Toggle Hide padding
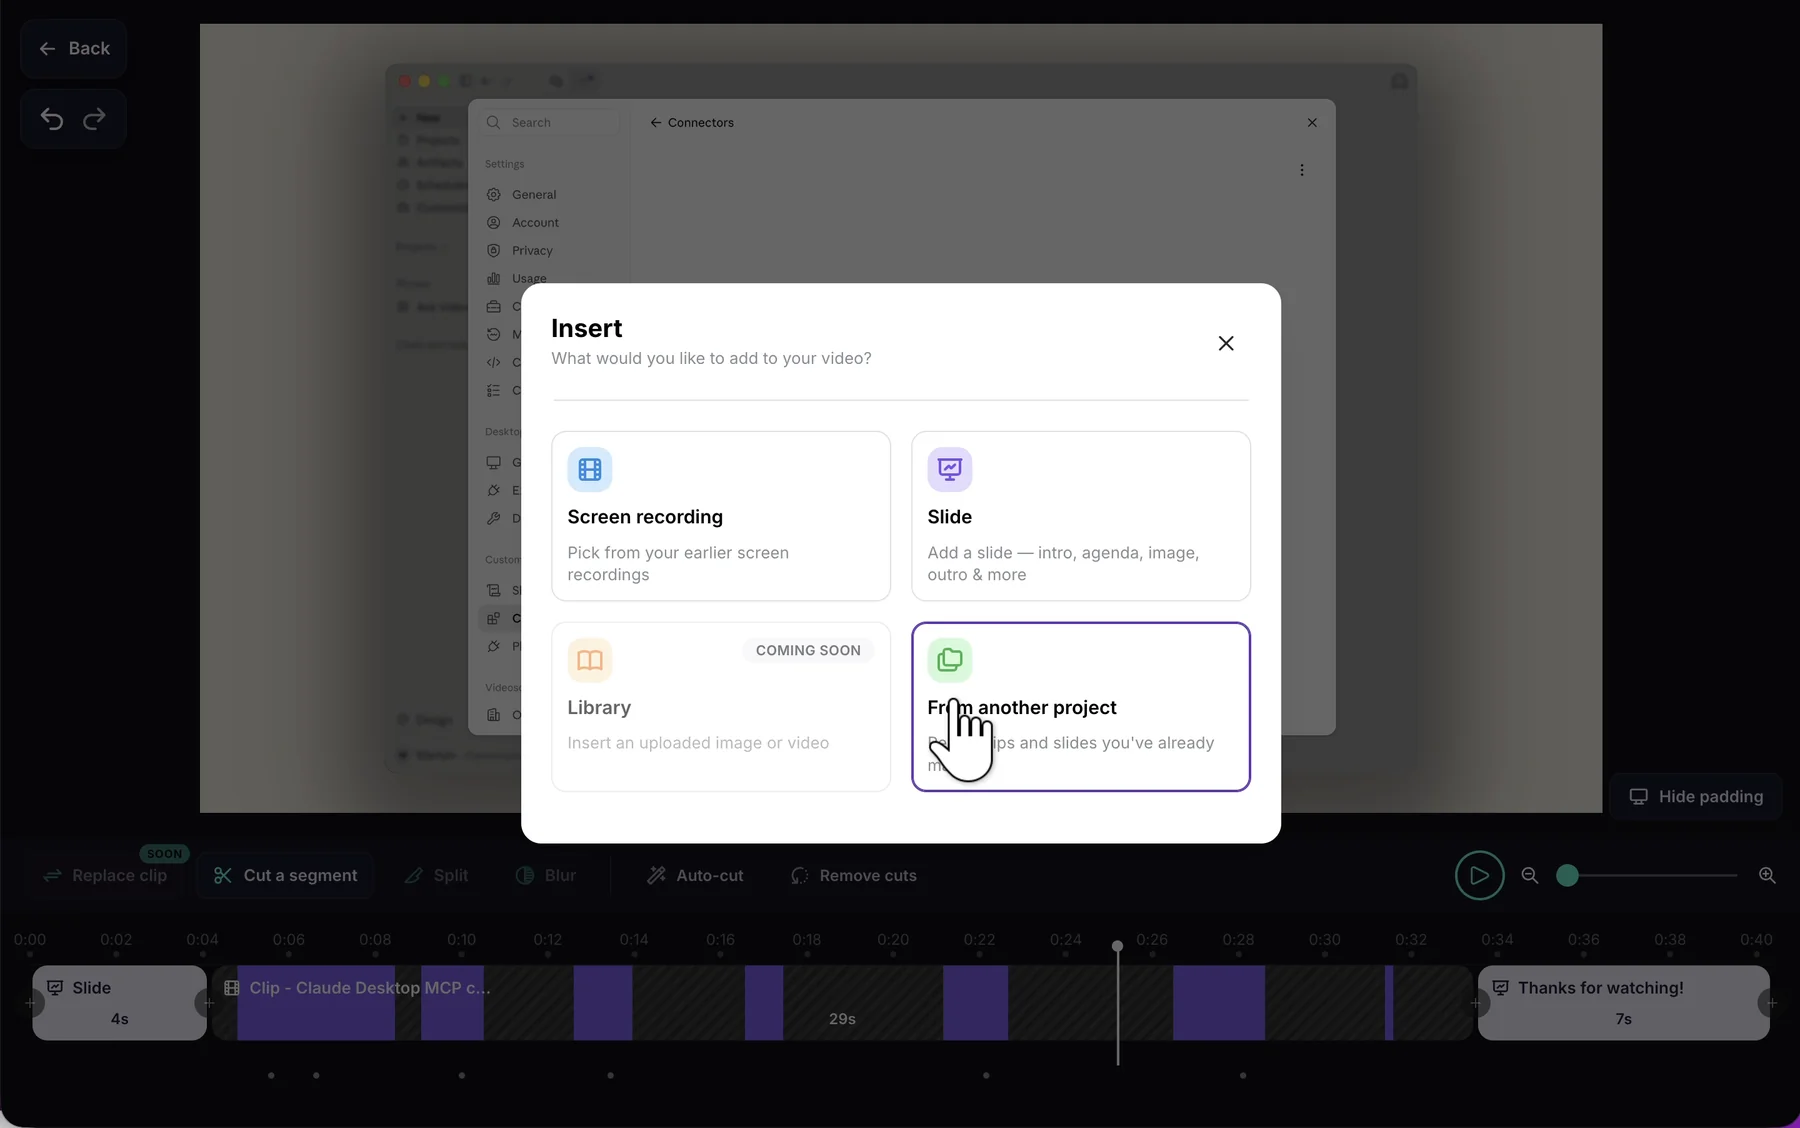Viewport: 1800px width, 1128px height. tap(1696, 797)
